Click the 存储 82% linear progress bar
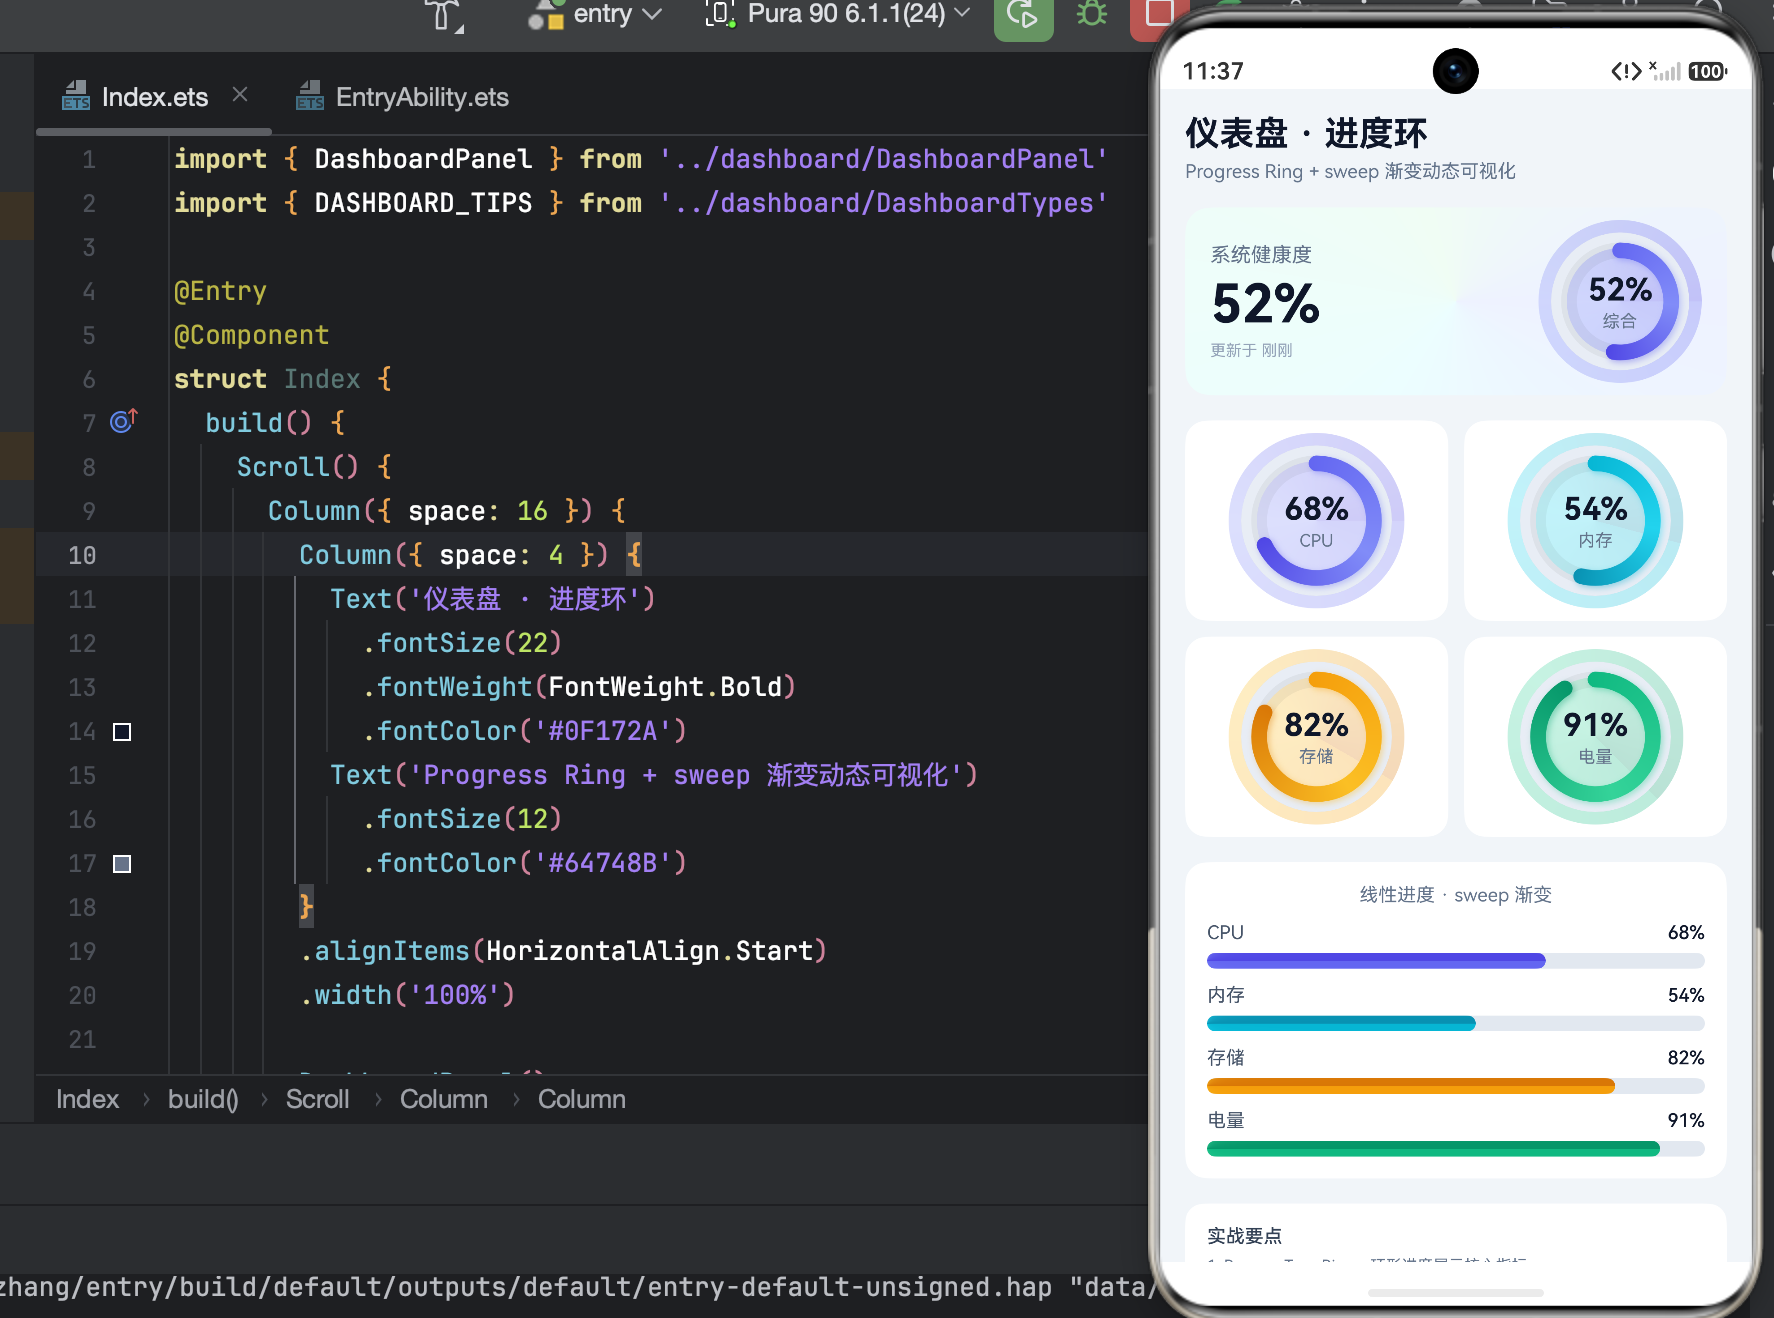The height and width of the screenshot is (1318, 1774). point(1455,1086)
